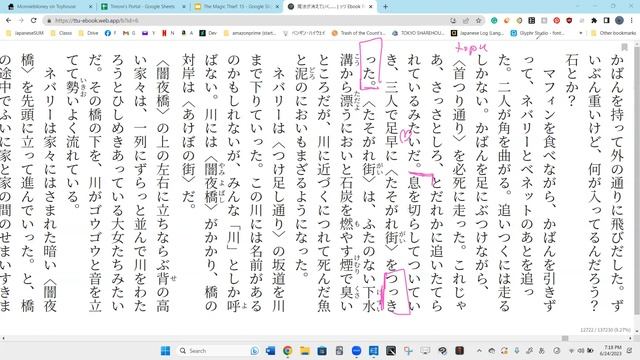Launch Microsoft Word from the taskbar
Screen dimensions: 640x360
point(270,351)
